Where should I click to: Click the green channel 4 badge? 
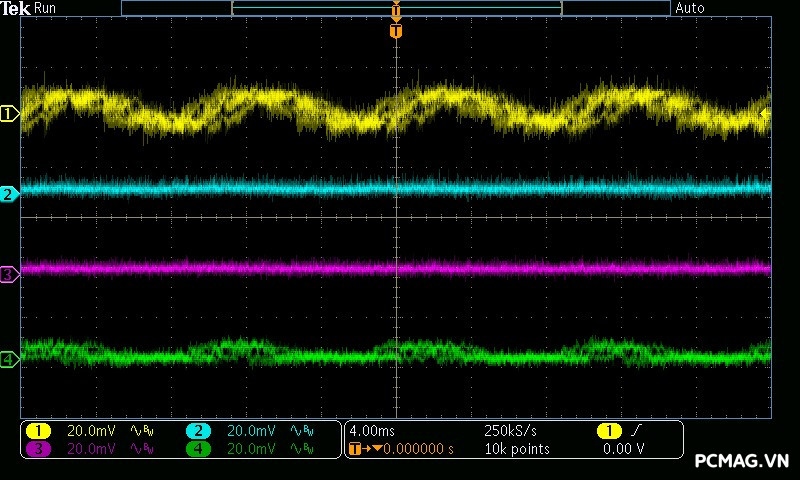(x=198, y=449)
